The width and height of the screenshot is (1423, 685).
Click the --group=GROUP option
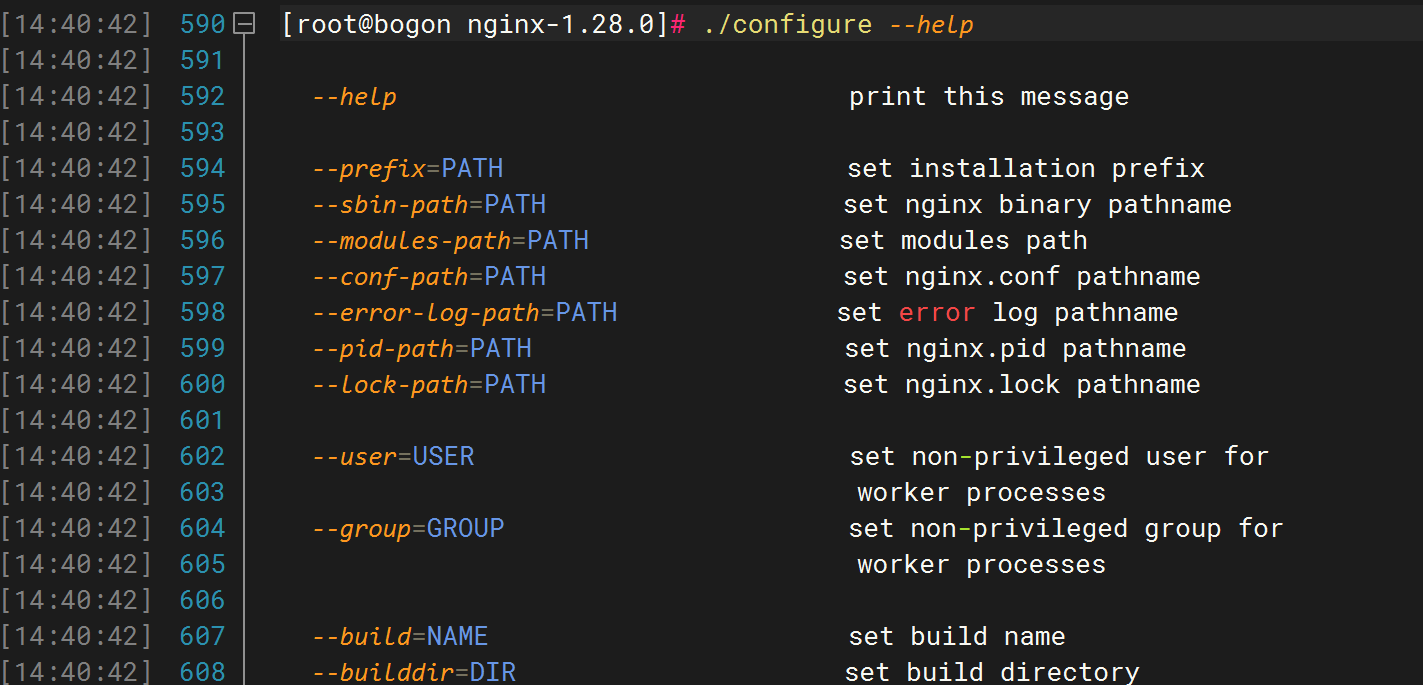coord(408,528)
